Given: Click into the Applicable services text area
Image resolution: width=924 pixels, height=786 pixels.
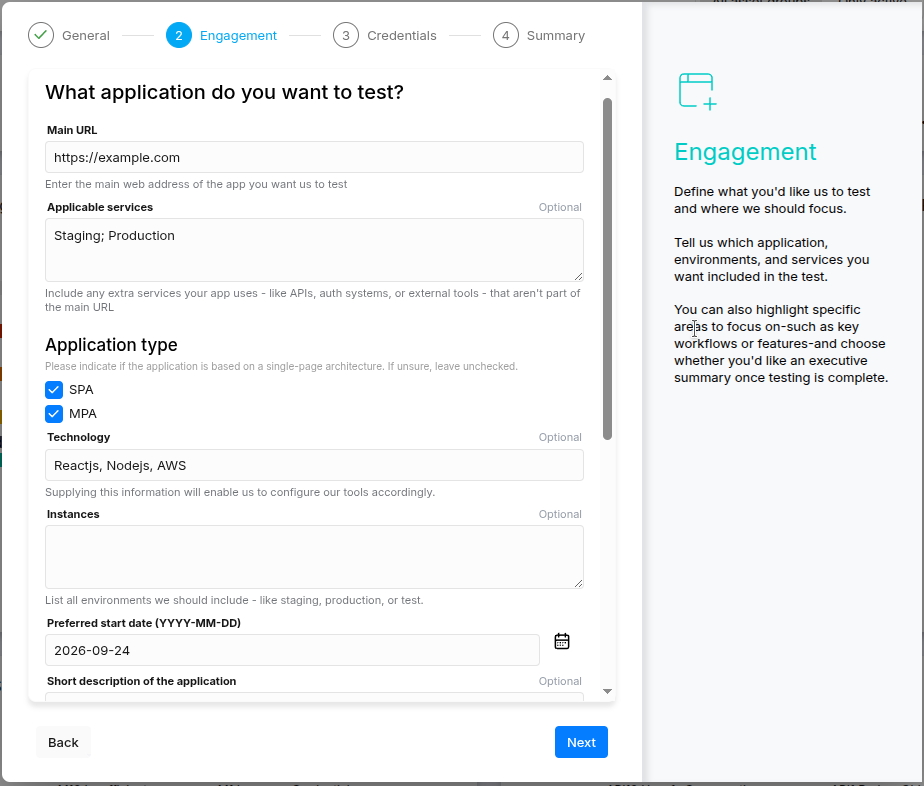Looking at the screenshot, I should click(x=315, y=250).
